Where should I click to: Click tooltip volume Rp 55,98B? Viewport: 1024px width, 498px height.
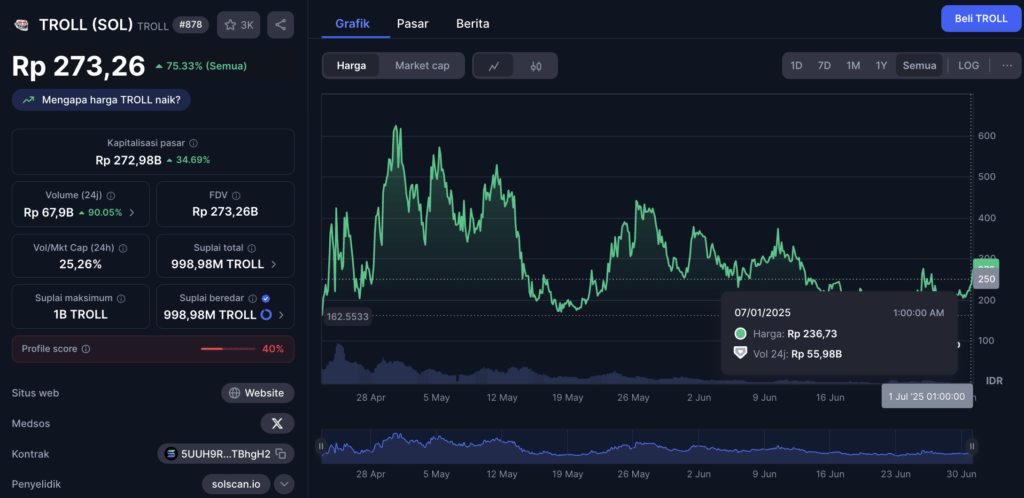[816, 354]
